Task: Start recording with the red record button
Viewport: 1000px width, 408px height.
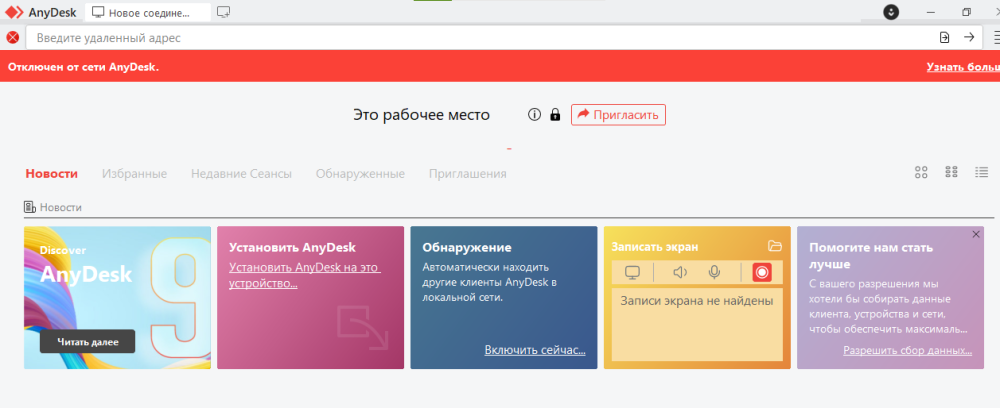Action: pyautogui.click(x=761, y=273)
